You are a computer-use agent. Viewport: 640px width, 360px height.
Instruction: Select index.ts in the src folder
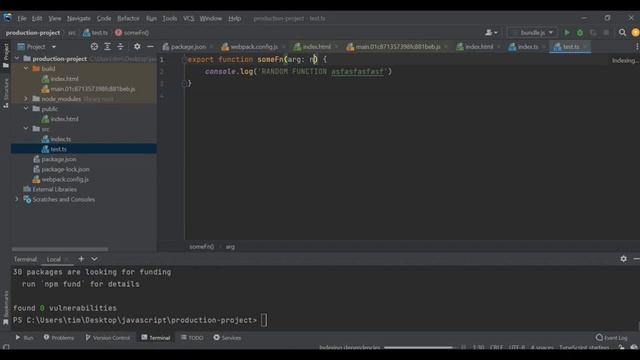point(60,139)
